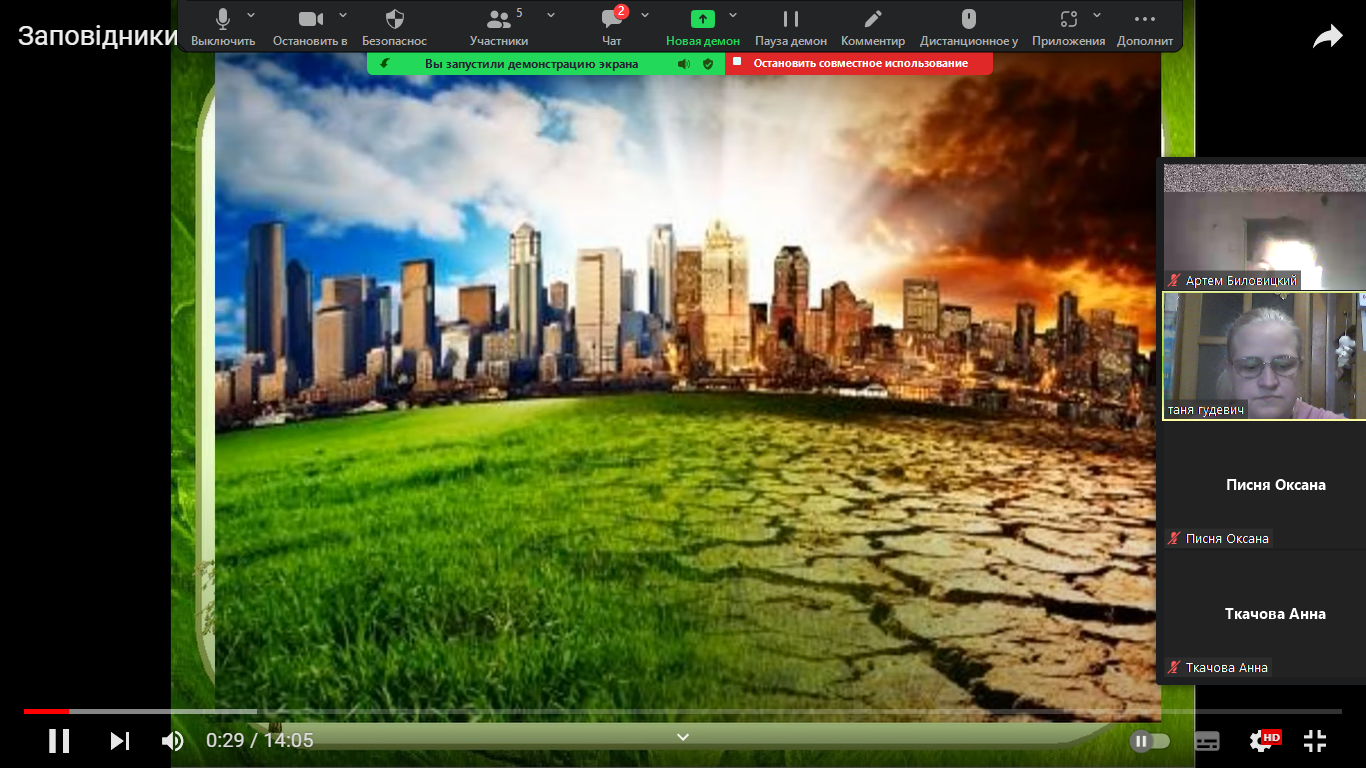Expand arrow next to Apps

pyautogui.click(x=1097, y=15)
